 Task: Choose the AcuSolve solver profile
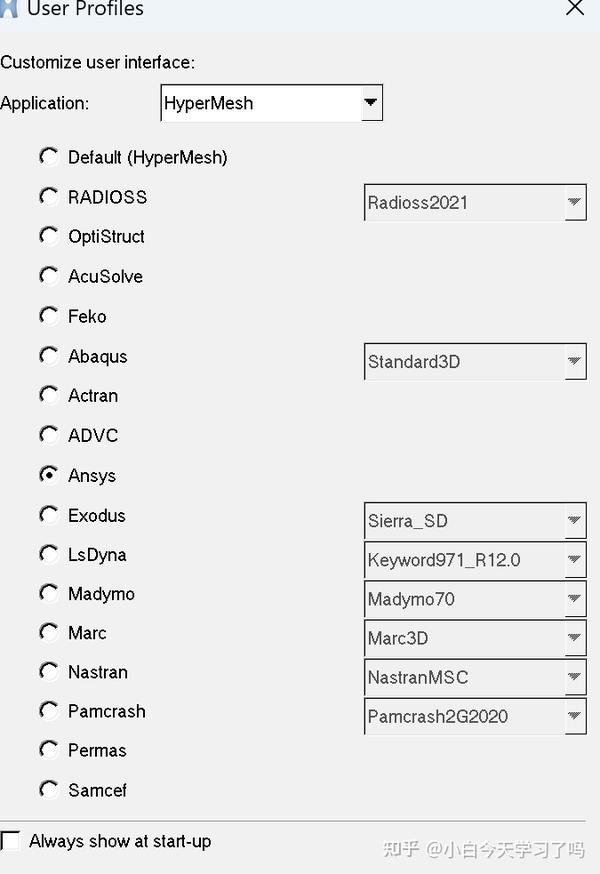(x=49, y=276)
